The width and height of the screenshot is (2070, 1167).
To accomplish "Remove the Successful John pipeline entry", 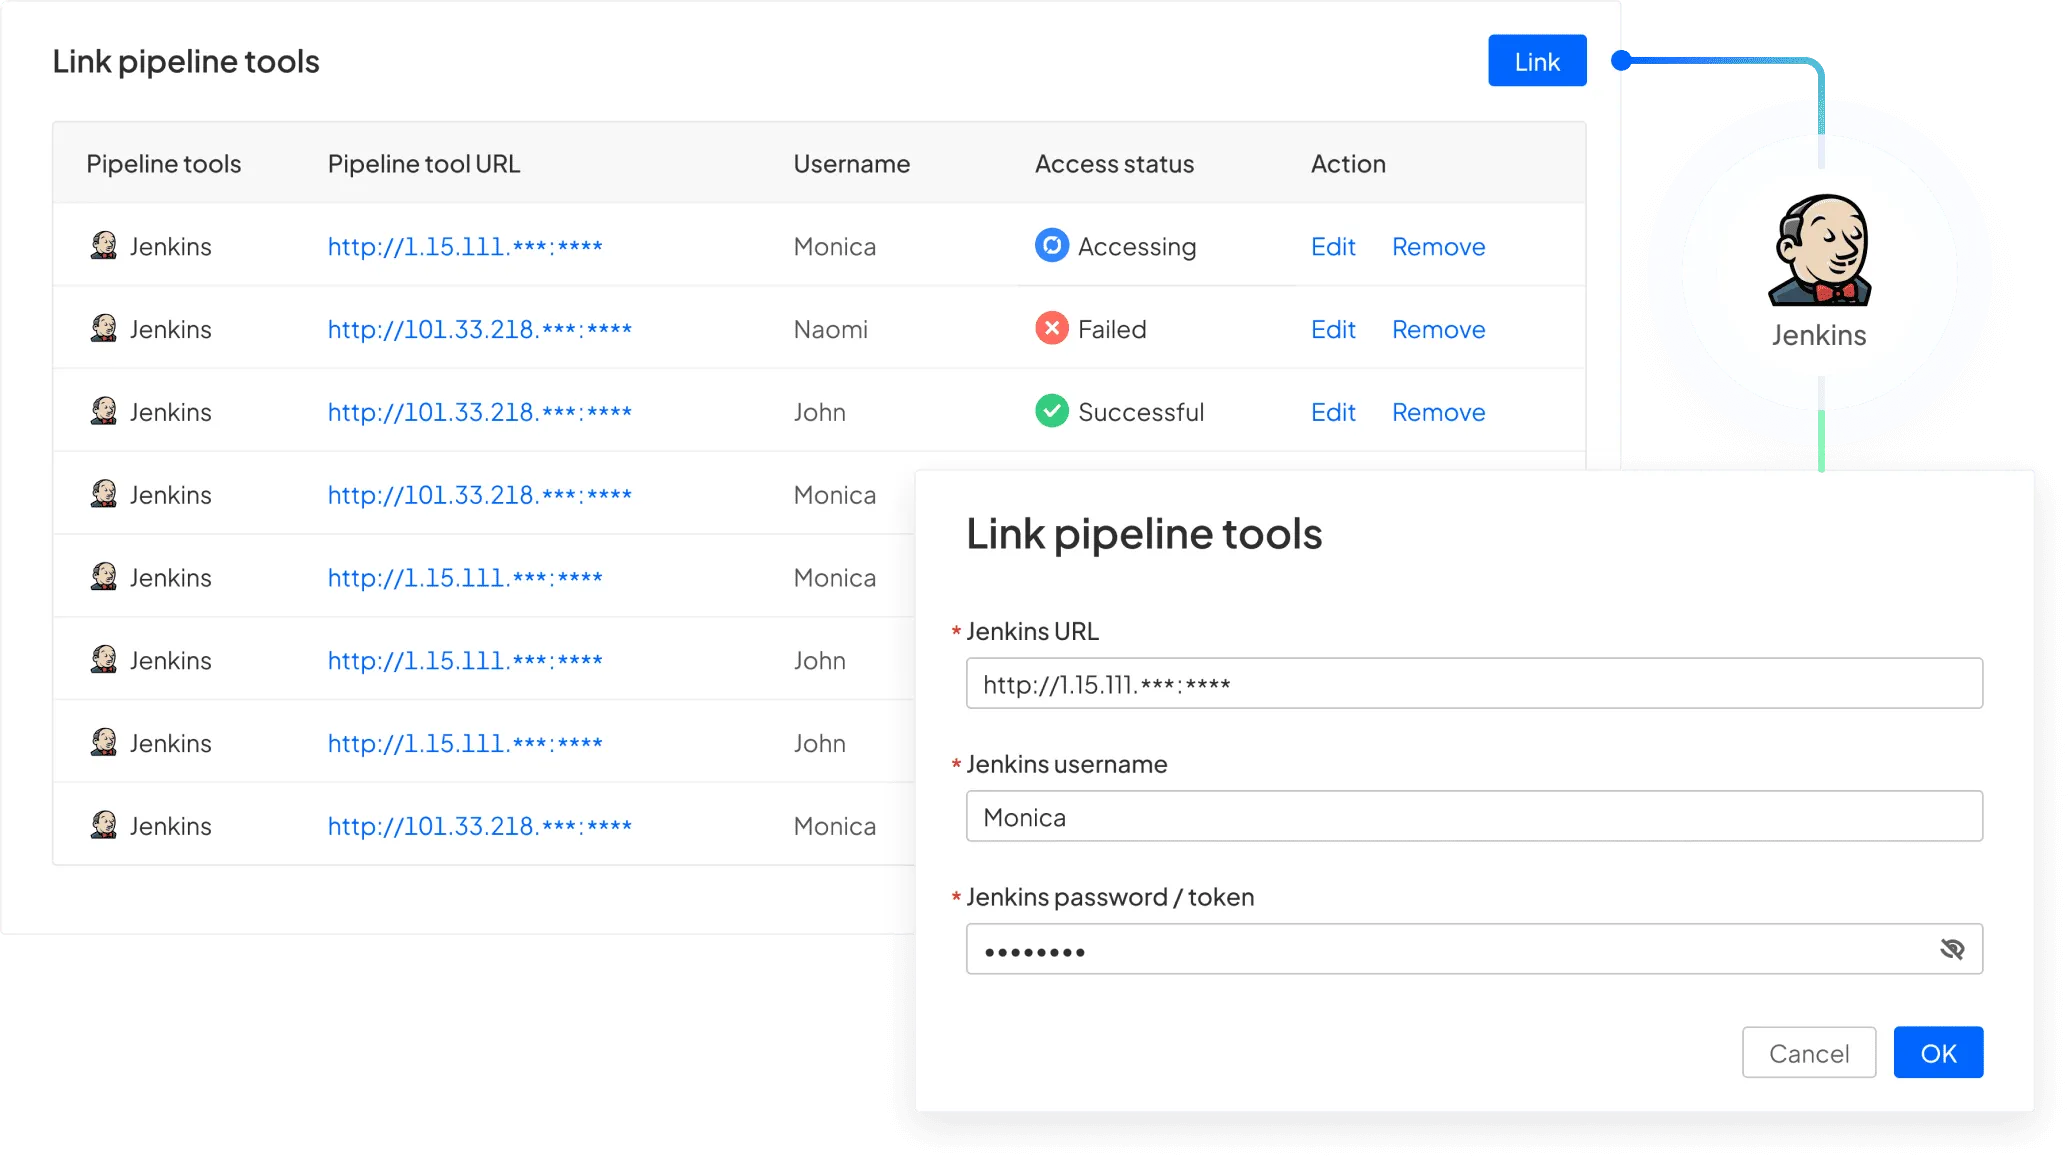I will tap(1438, 412).
